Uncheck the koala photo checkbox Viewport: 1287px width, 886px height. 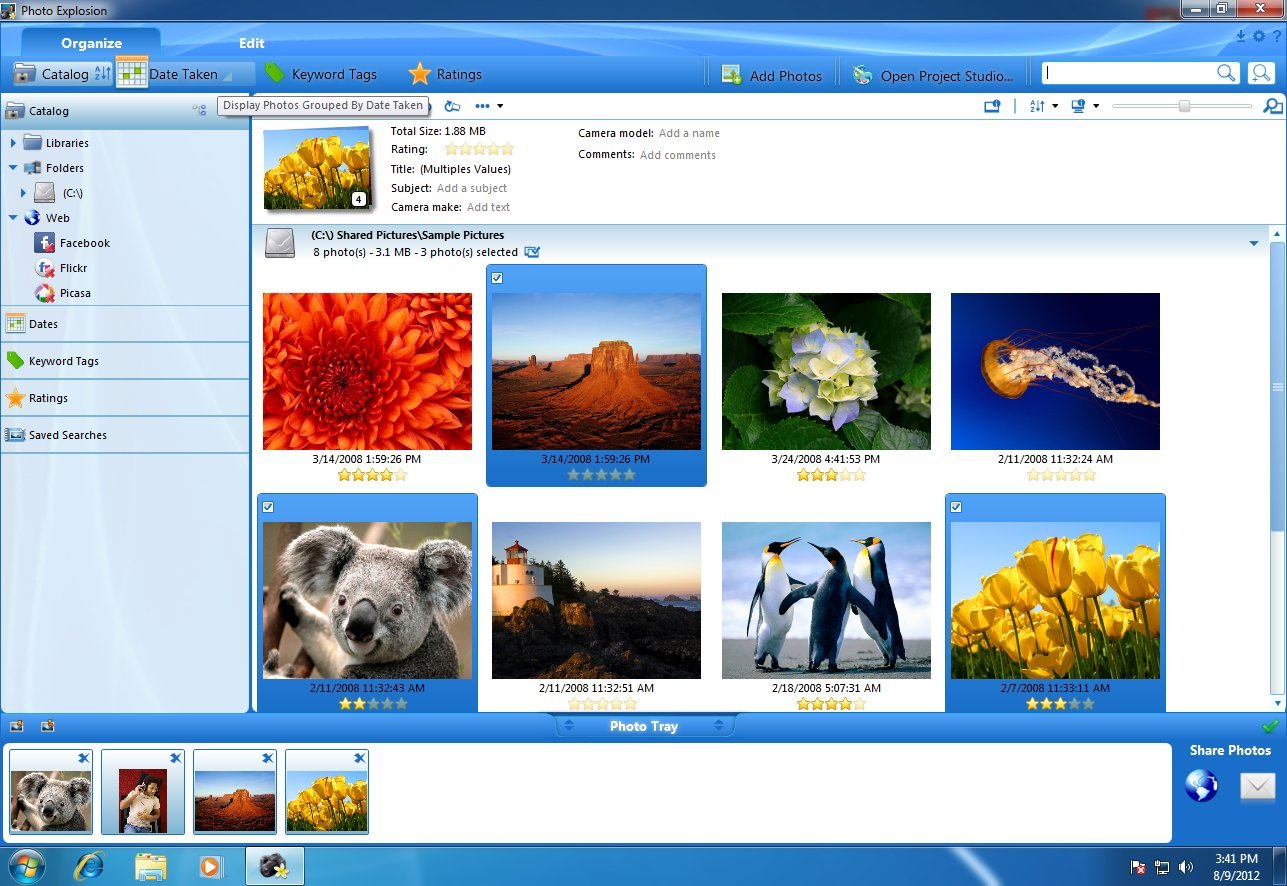268,507
